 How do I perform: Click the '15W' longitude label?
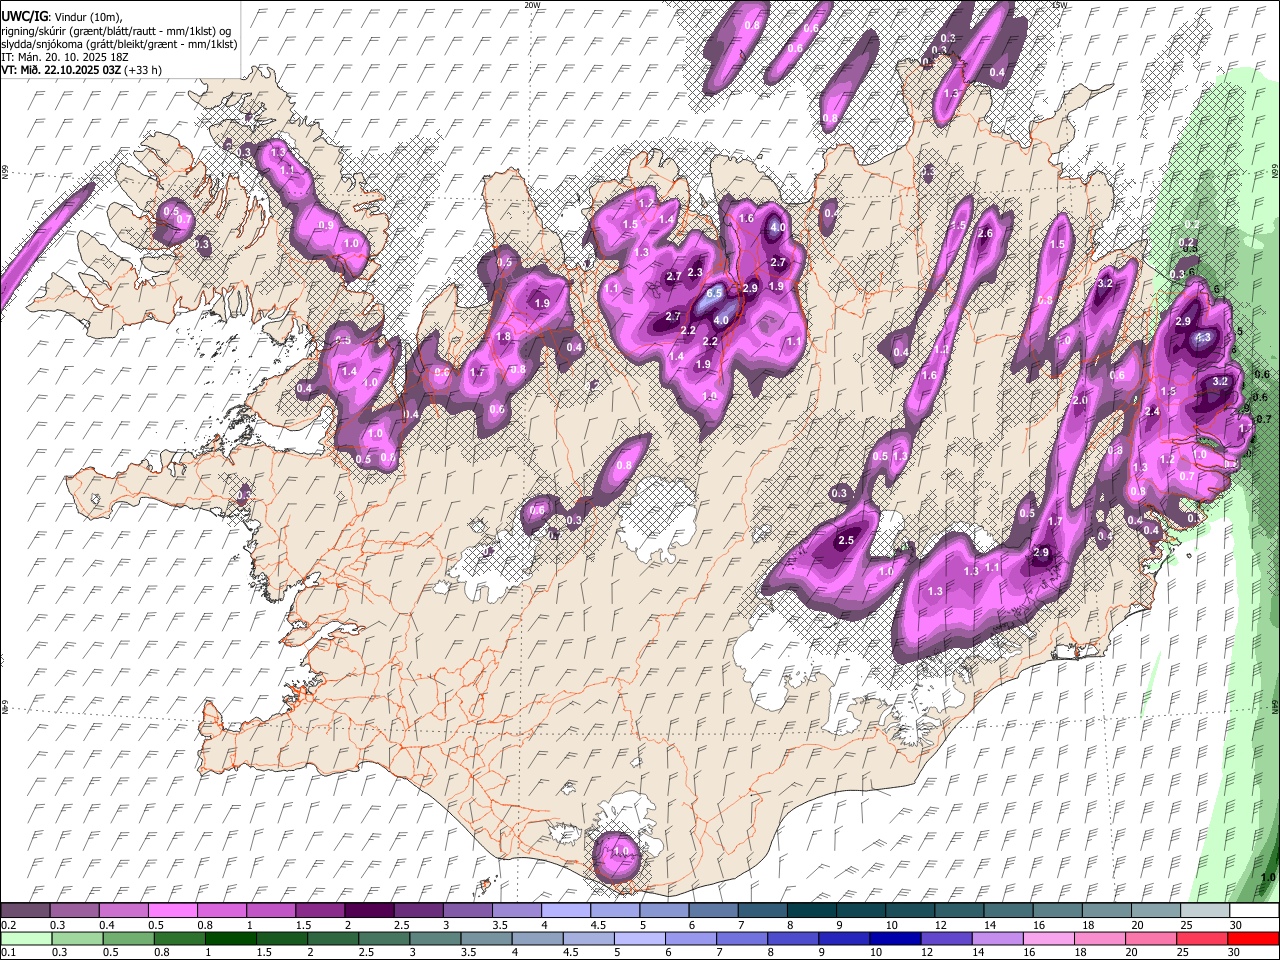point(1060,5)
